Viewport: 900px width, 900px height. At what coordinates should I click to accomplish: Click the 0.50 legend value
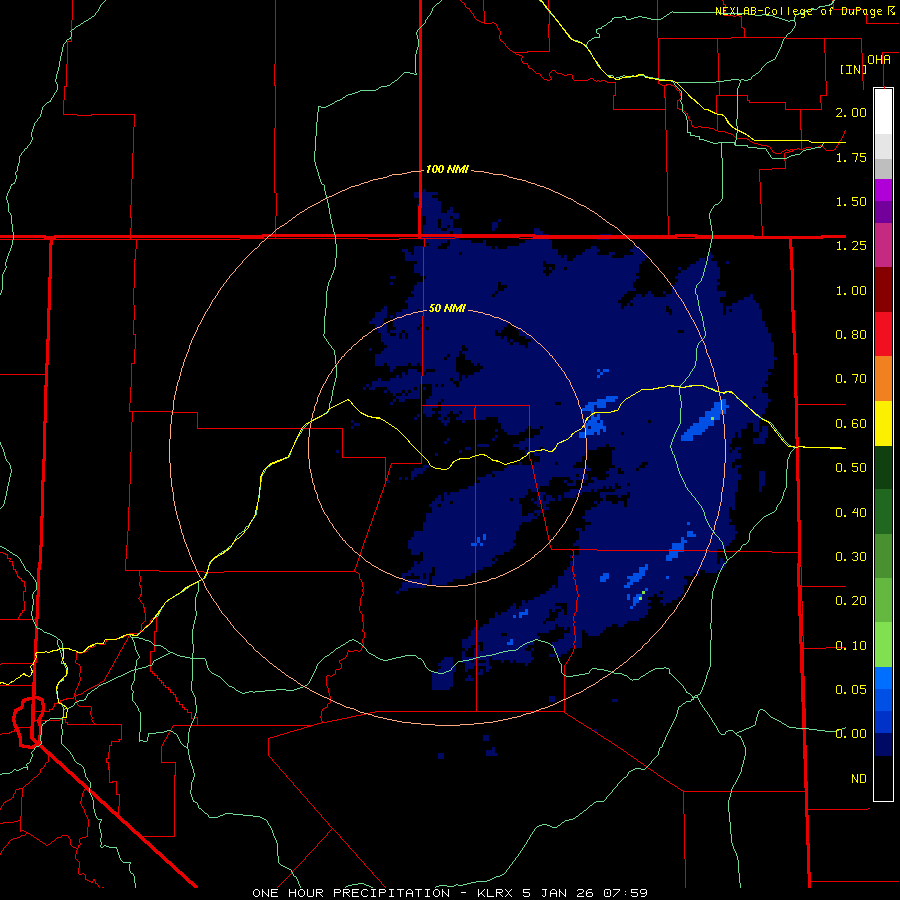click(x=851, y=468)
